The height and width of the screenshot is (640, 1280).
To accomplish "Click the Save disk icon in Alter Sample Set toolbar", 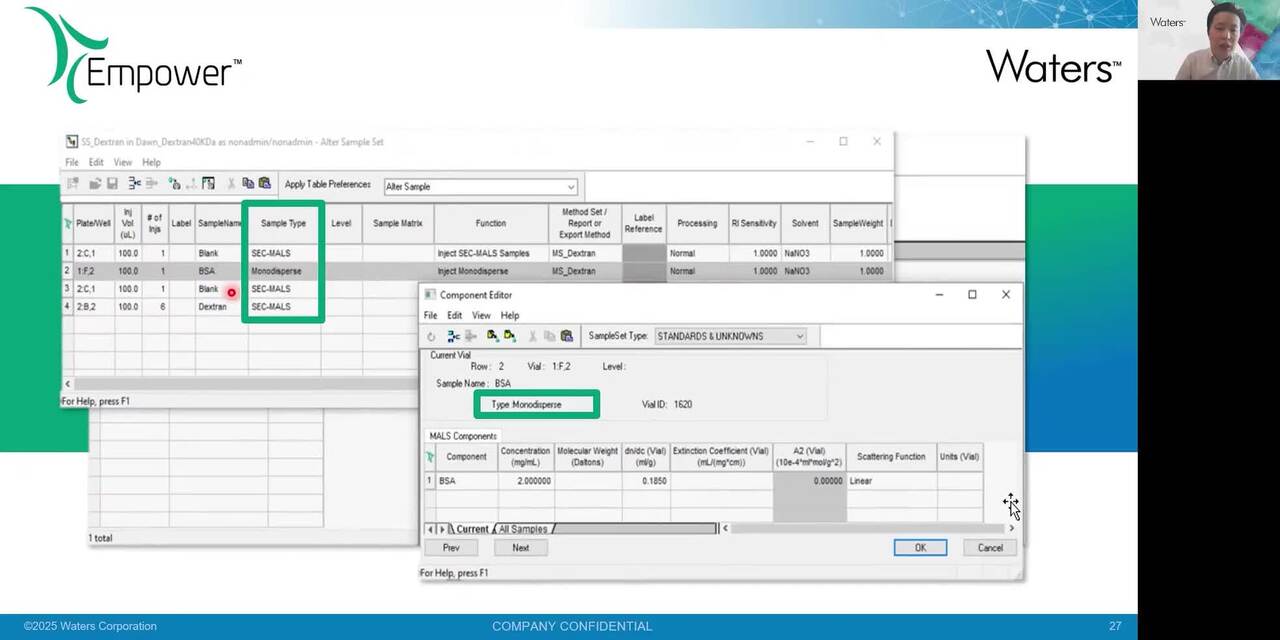I will tap(112, 184).
